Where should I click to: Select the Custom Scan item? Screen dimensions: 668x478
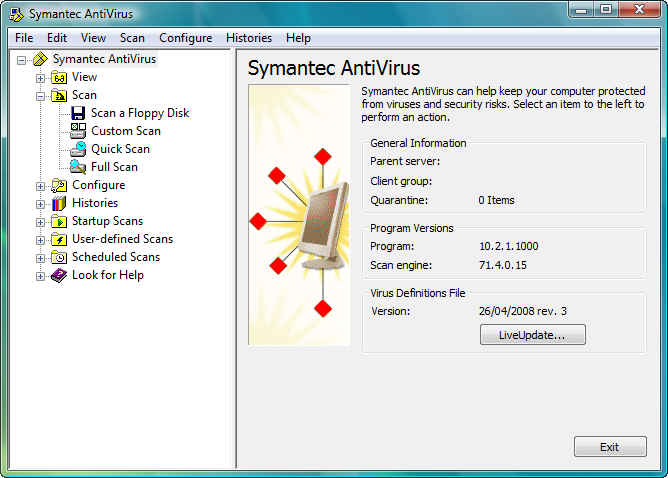pyautogui.click(x=126, y=131)
